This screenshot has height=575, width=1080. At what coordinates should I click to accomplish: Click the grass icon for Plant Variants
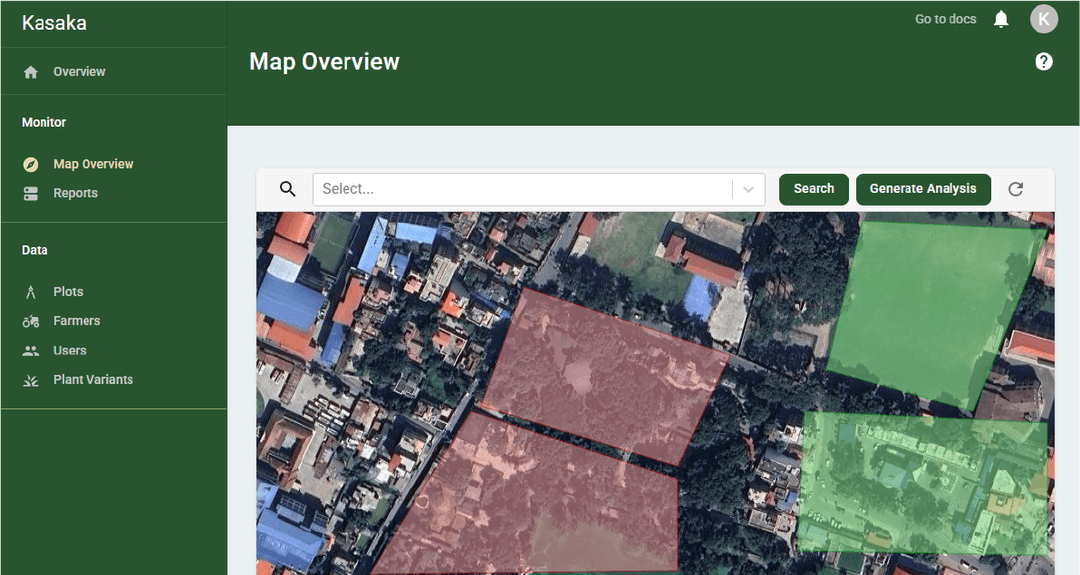pos(31,380)
